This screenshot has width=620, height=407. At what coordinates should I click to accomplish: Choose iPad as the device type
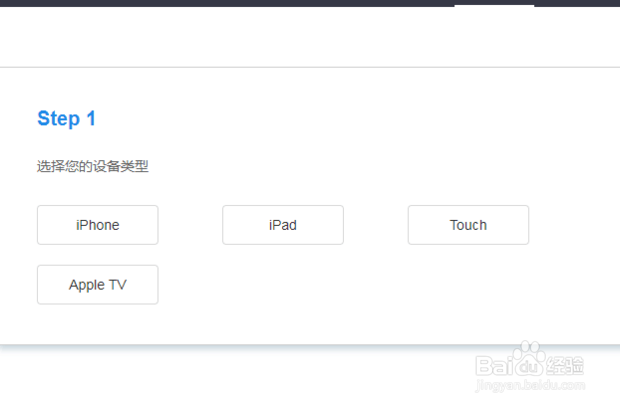click(x=283, y=225)
